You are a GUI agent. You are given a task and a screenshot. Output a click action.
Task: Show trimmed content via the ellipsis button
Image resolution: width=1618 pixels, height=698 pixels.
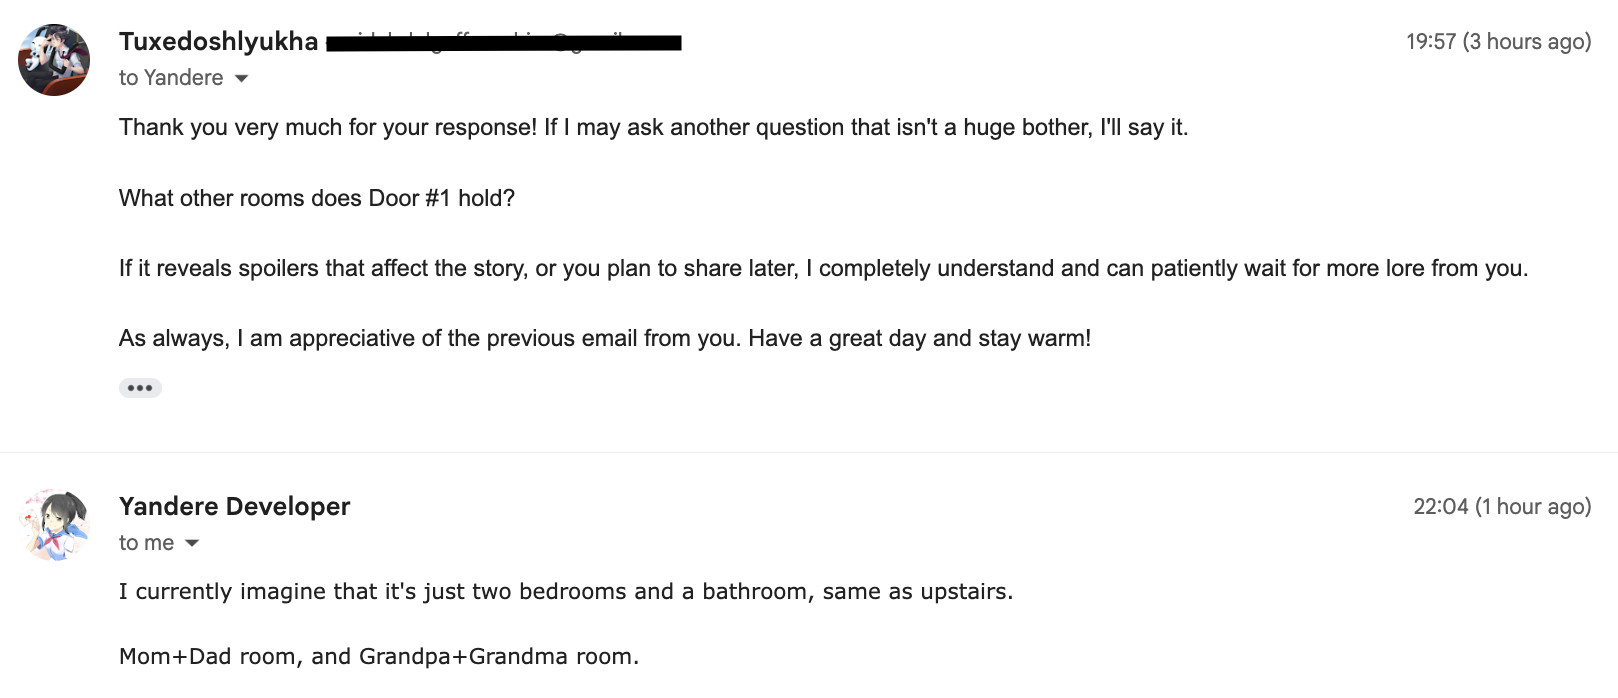point(140,388)
